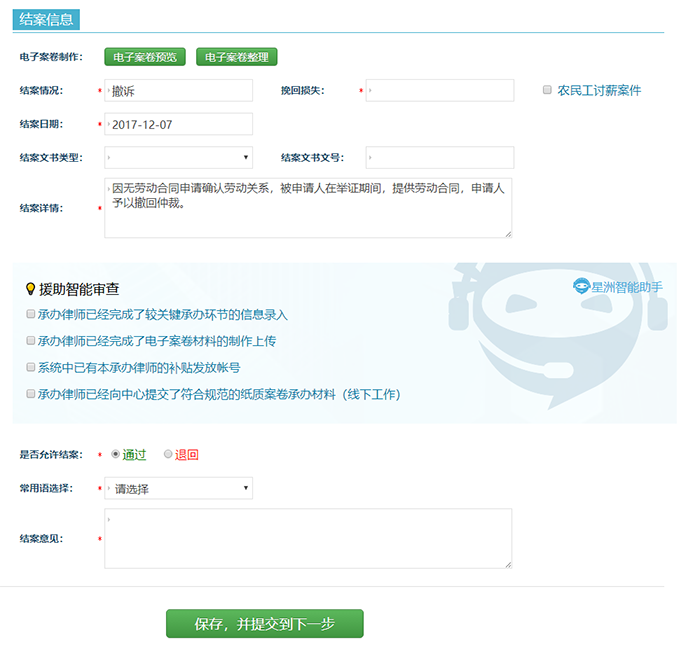Image resolution: width=700 pixels, height=645 pixels.
Task: Check 承办律师已经完成了电子案卷材料的制作上传
Action: click(x=30, y=341)
